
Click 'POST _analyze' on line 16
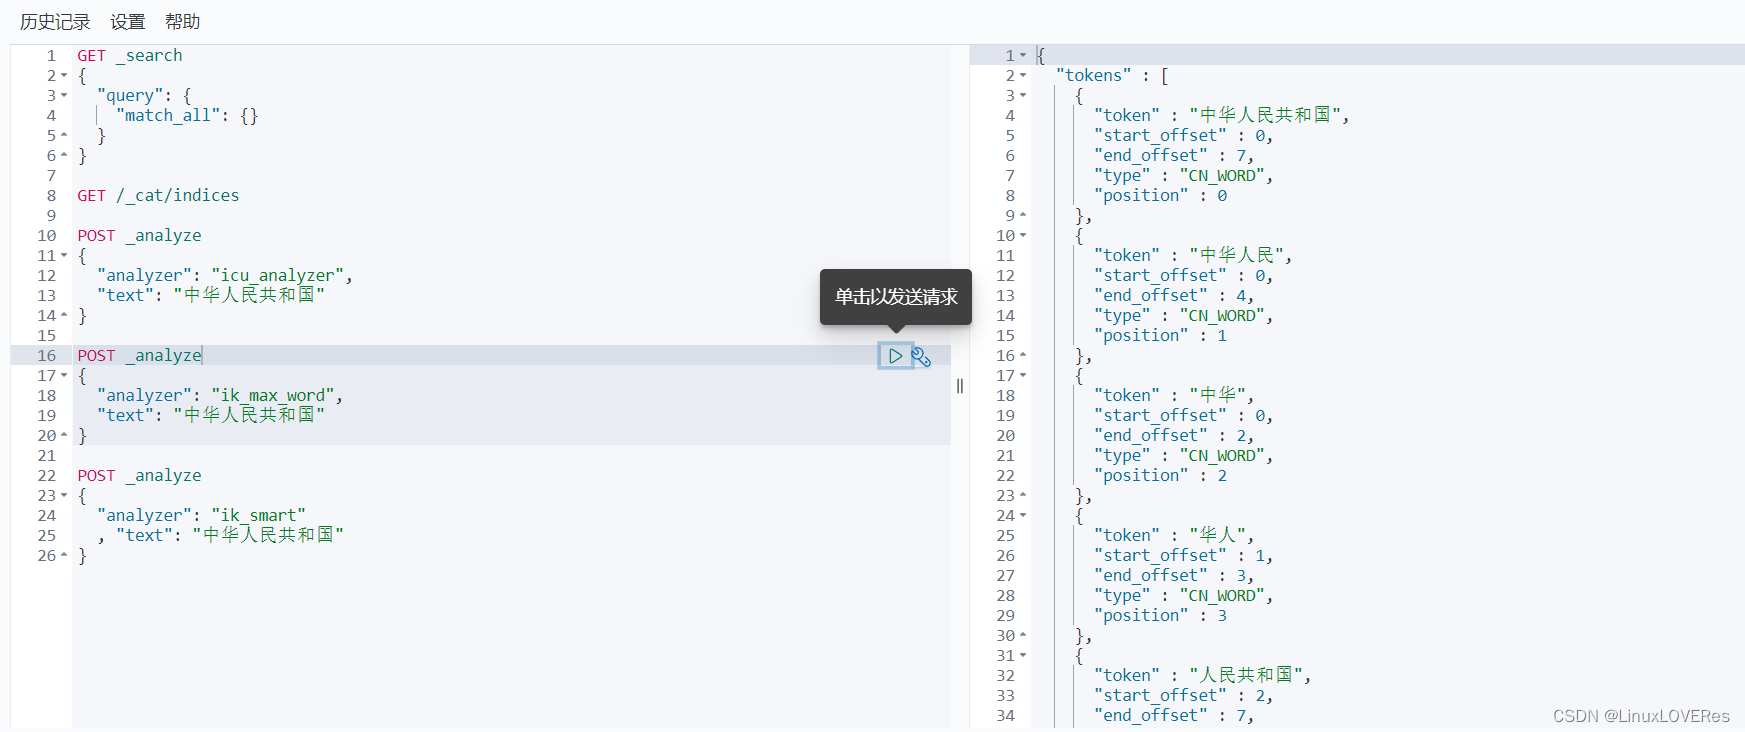click(139, 356)
